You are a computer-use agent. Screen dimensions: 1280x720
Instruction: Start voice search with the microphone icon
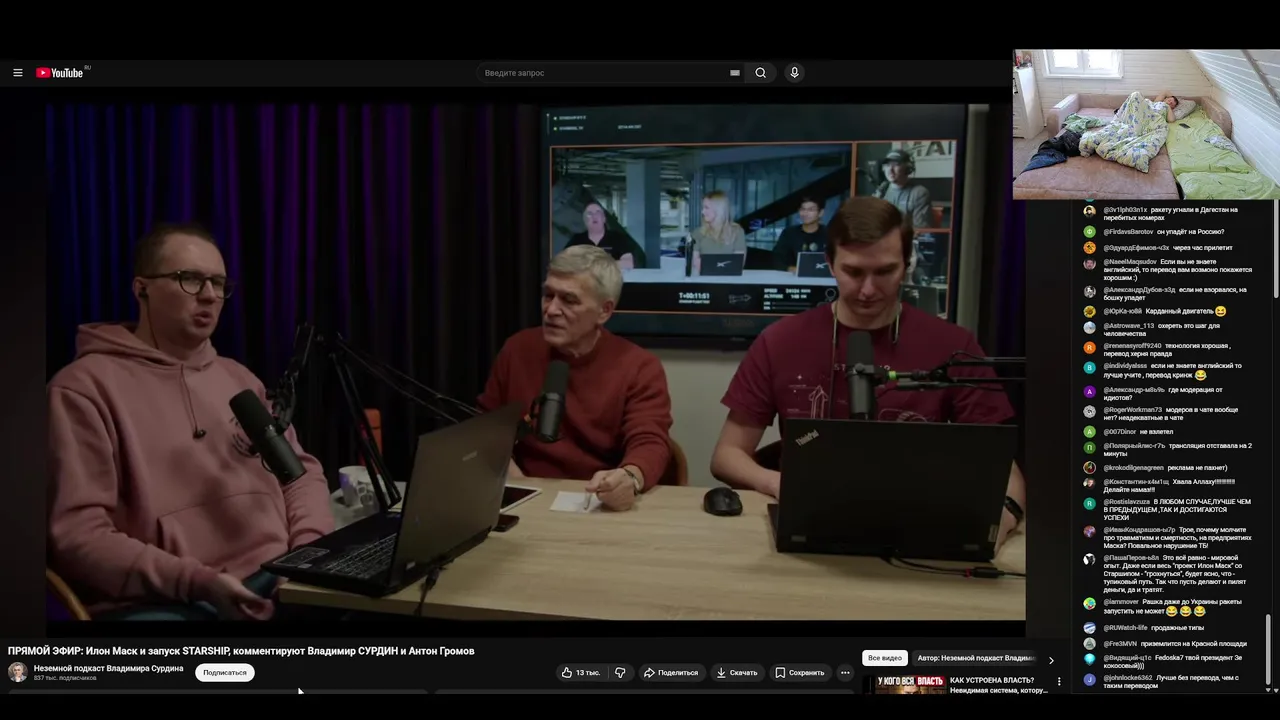(794, 73)
